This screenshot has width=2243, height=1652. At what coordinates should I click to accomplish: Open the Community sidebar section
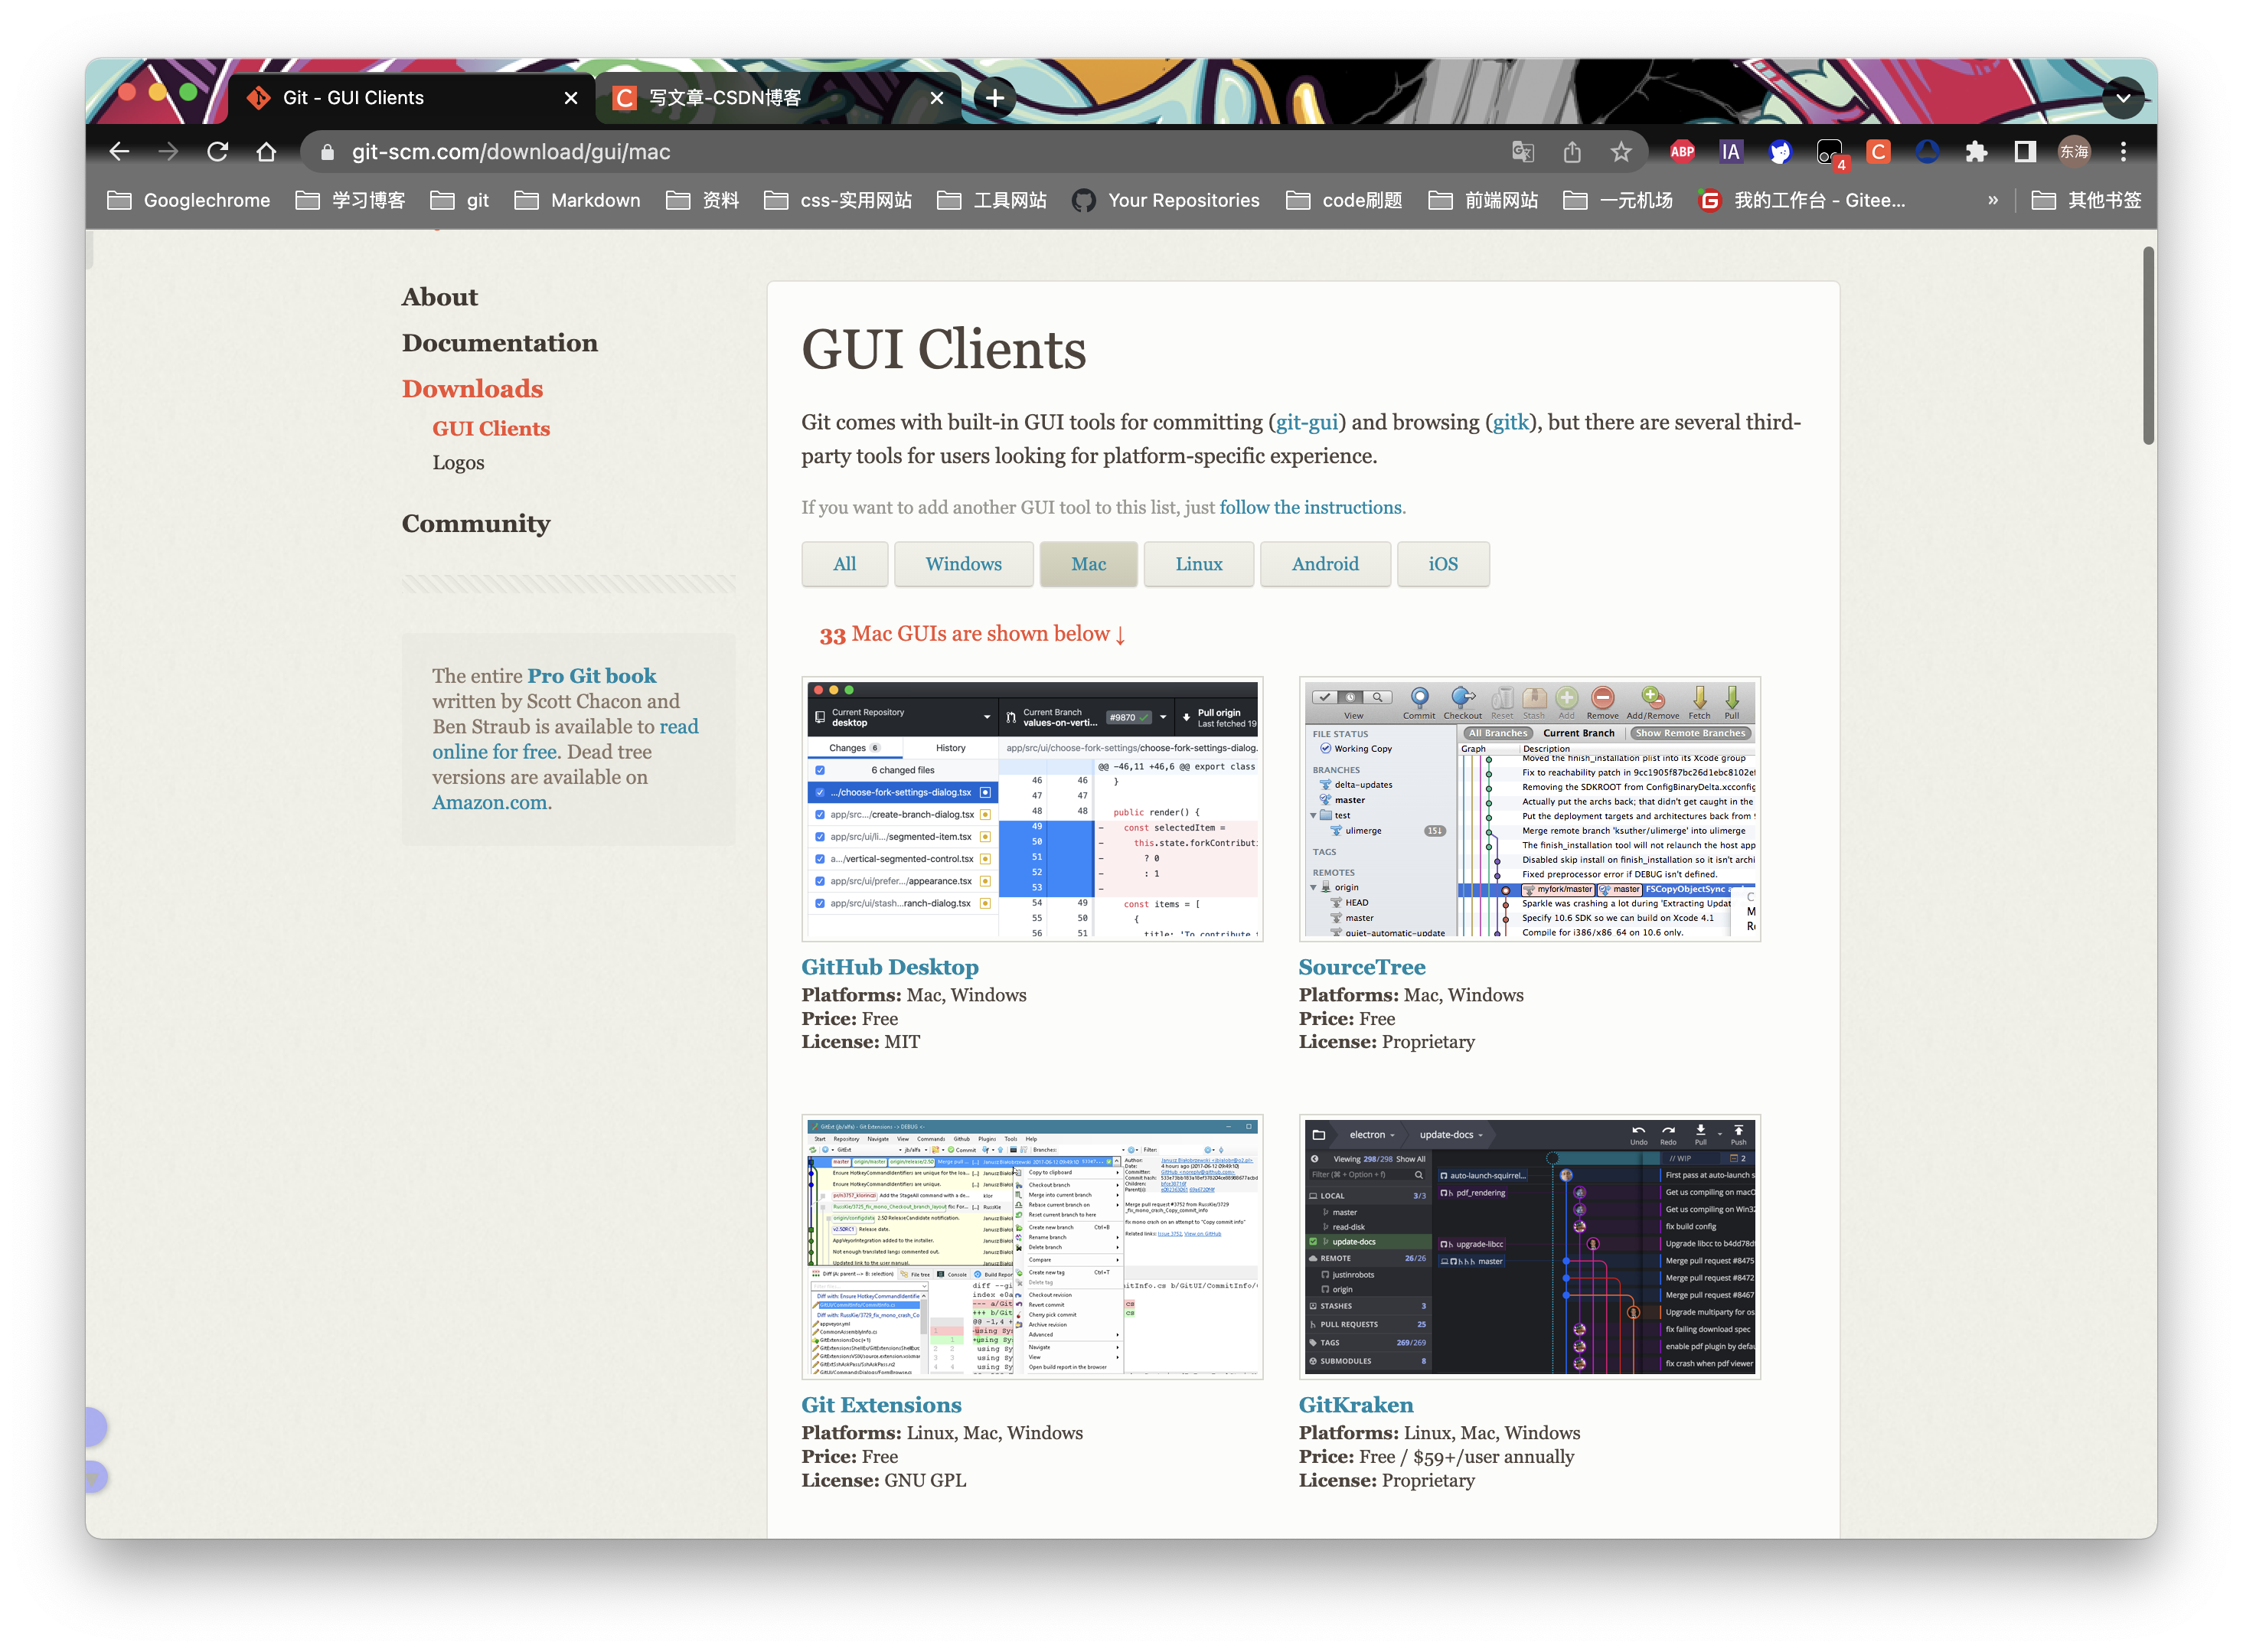point(476,524)
